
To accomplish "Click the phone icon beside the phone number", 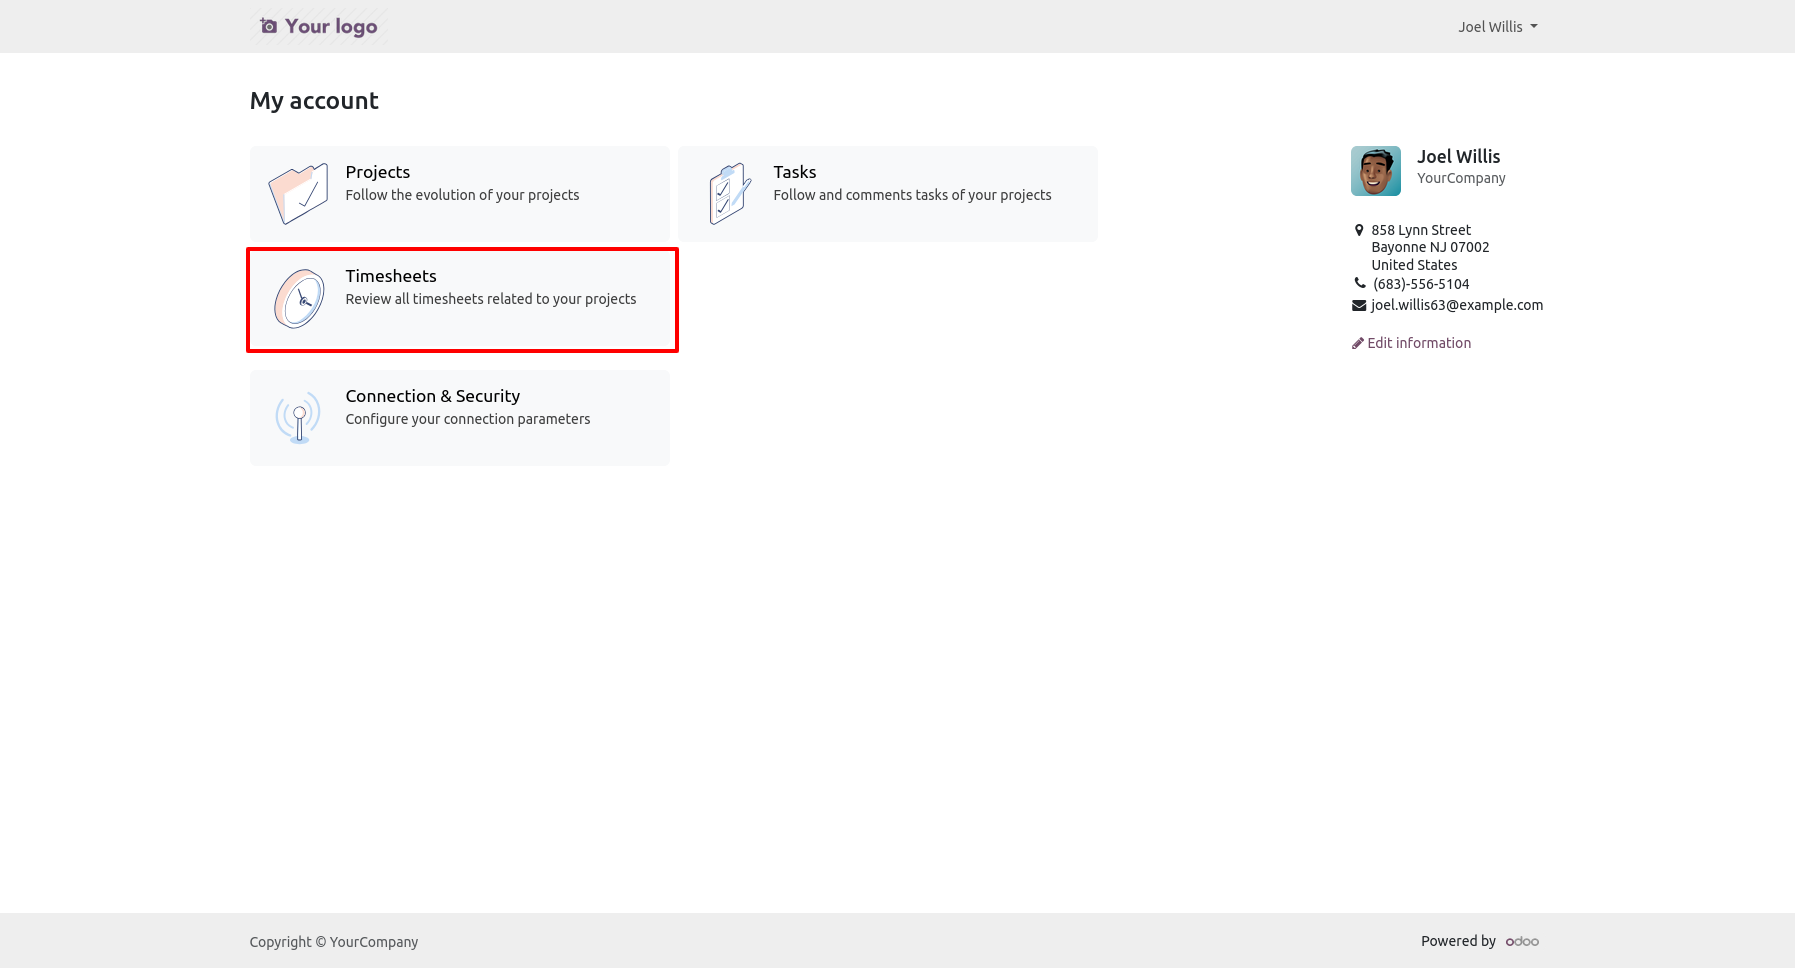I will 1359,283.
